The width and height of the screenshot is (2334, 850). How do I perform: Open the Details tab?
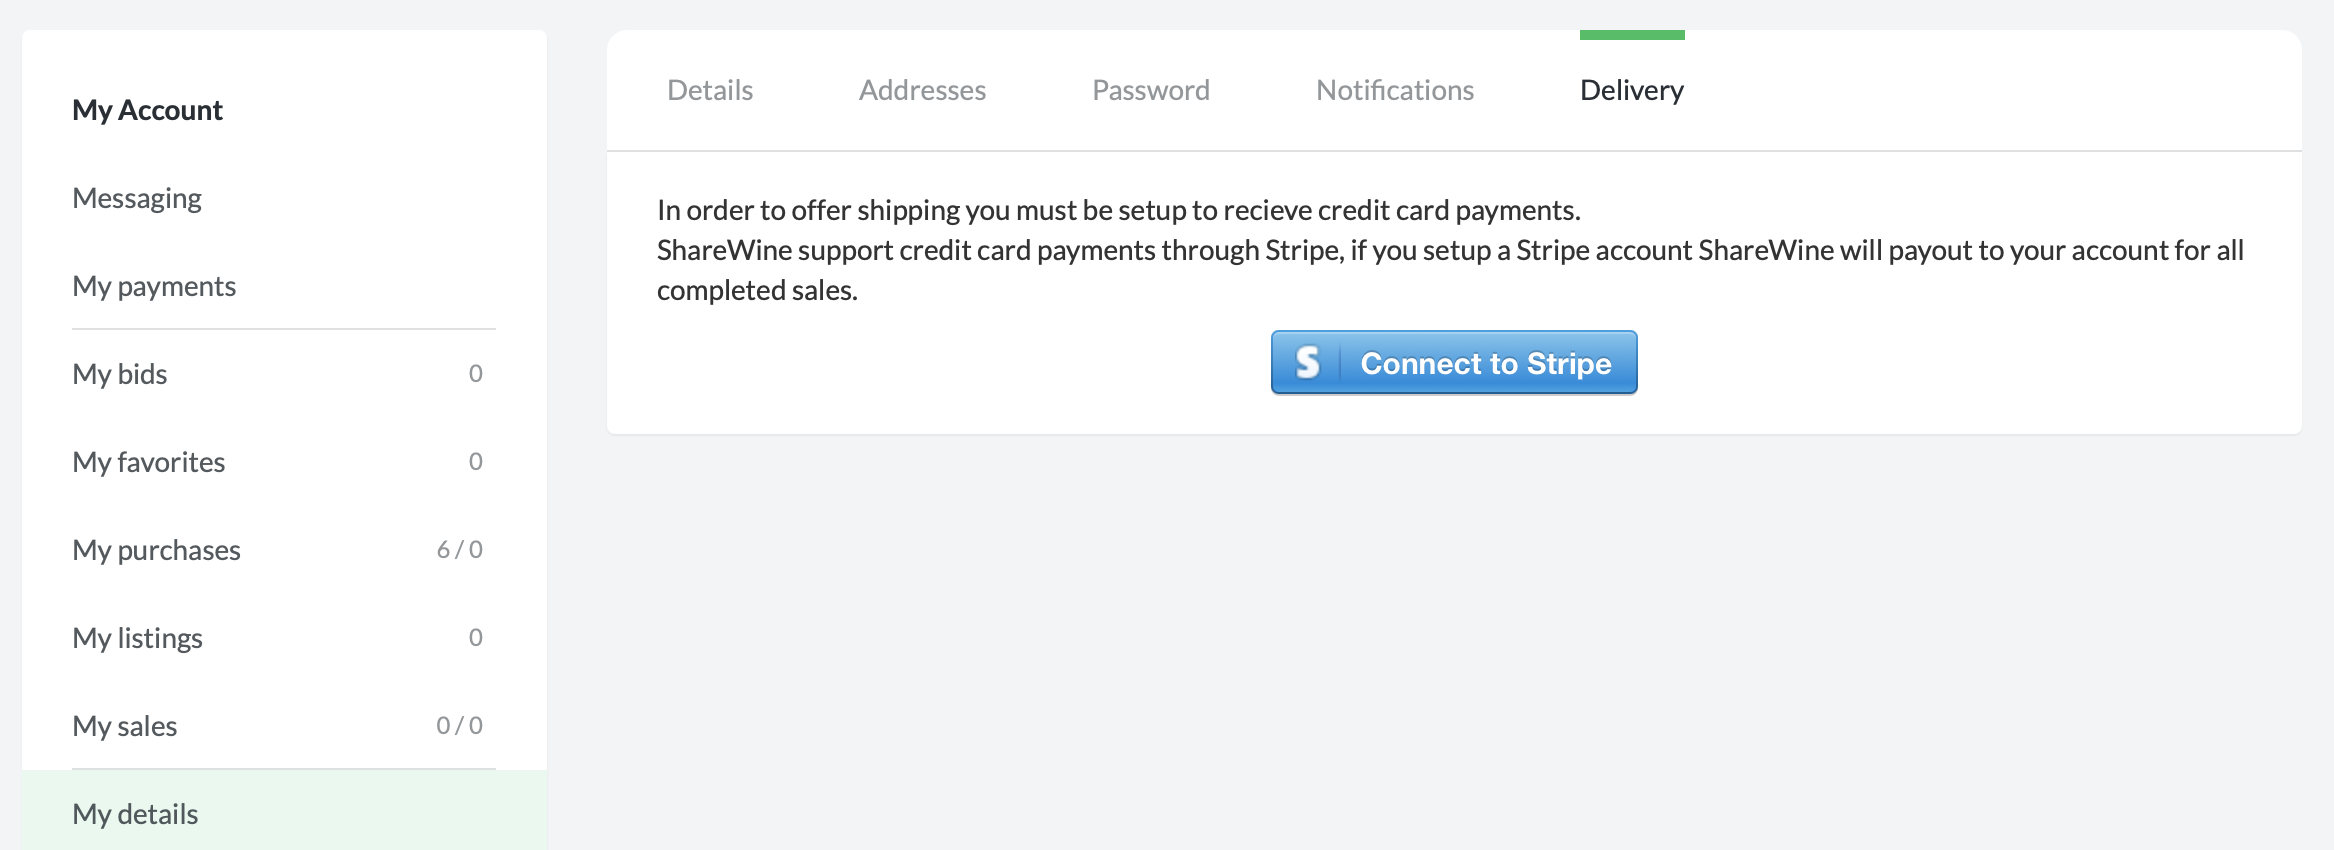pos(710,91)
